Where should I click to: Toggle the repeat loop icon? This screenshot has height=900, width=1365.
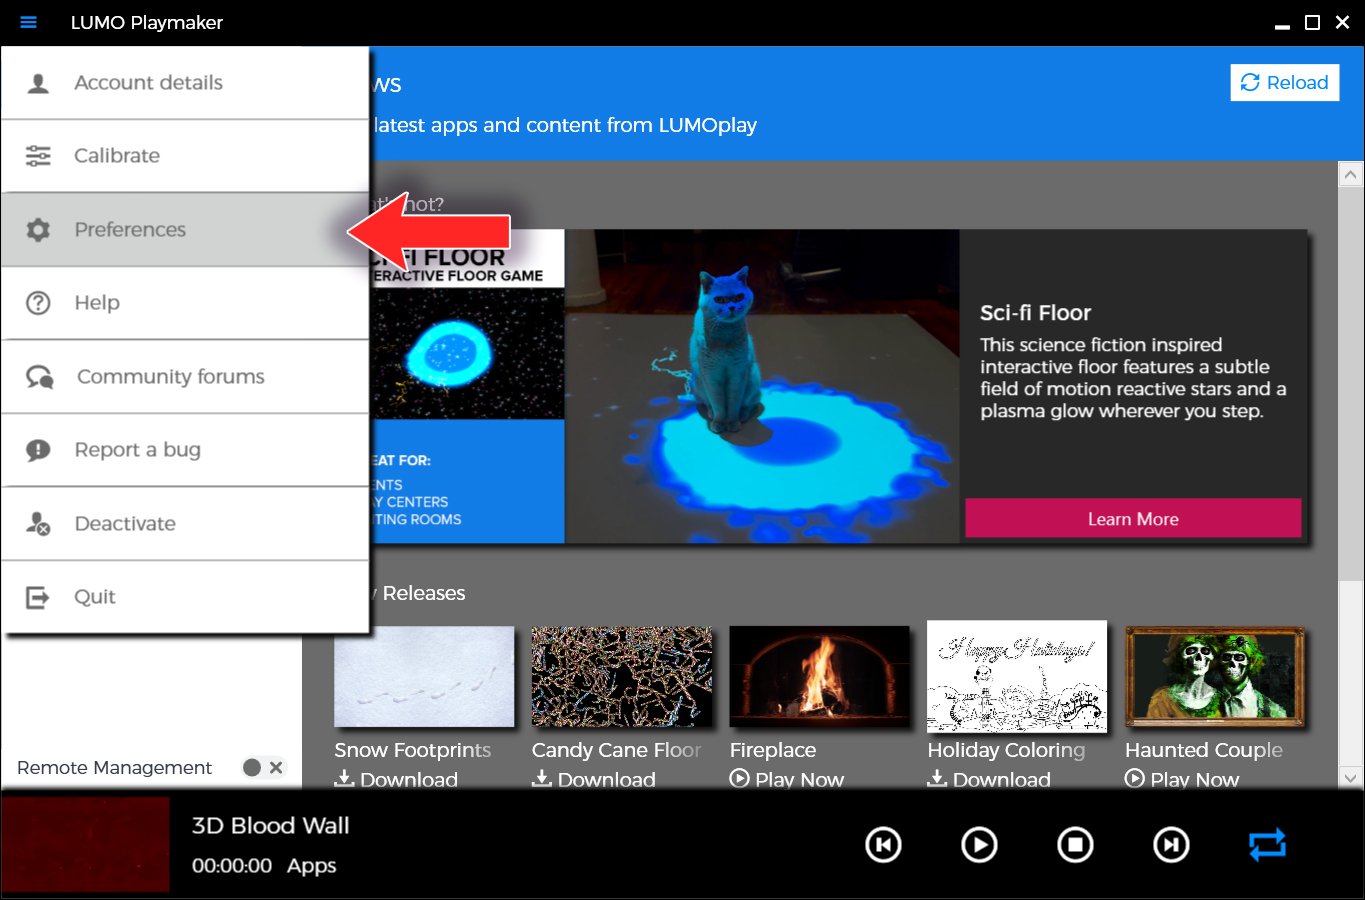coord(1267,845)
